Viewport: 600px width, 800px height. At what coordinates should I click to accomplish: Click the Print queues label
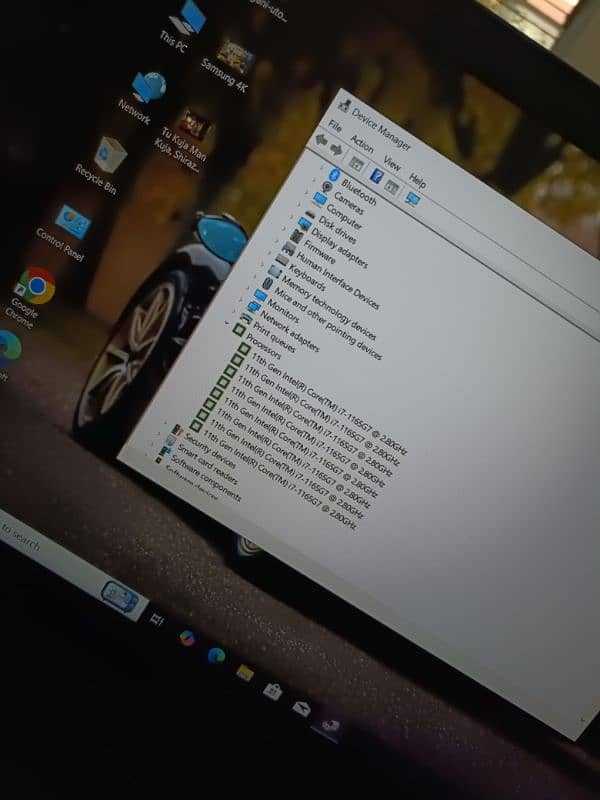pos(274,337)
